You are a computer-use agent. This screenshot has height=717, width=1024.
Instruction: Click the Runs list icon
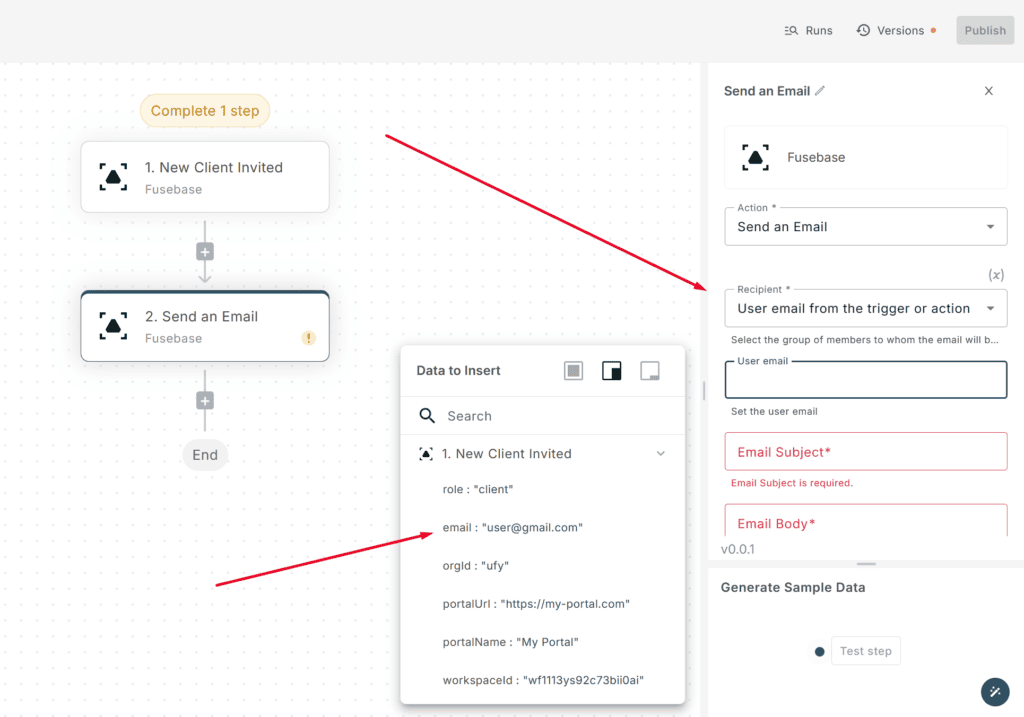point(791,31)
